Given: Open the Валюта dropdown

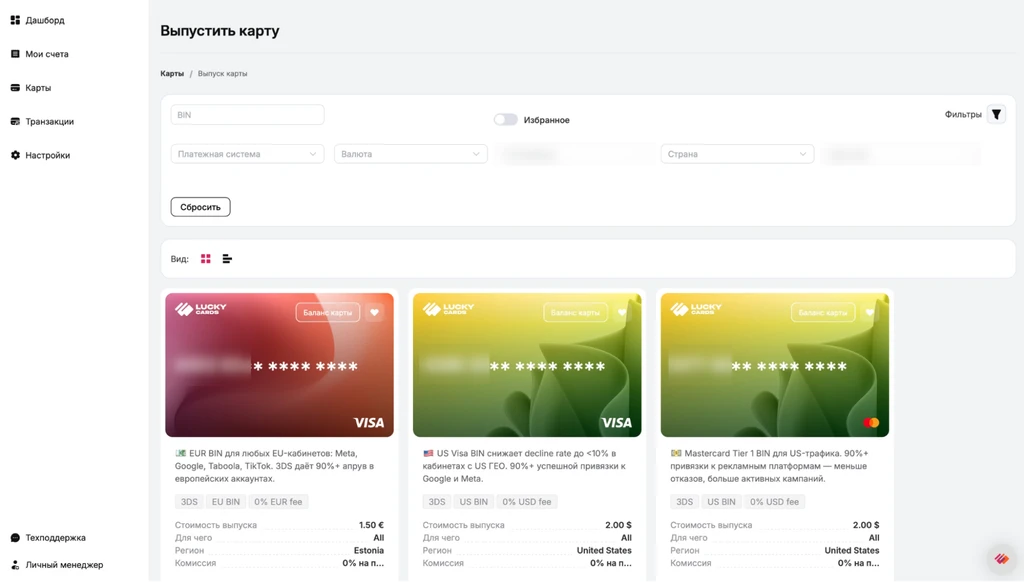Looking at the screenshot, I should tap(410, 154).
